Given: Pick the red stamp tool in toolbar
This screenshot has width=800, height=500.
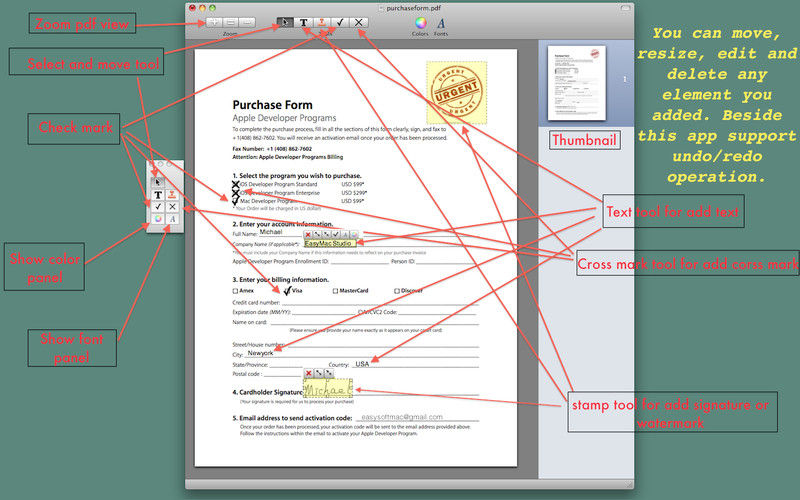Looking at the screenshot, I should coord(322,21).
